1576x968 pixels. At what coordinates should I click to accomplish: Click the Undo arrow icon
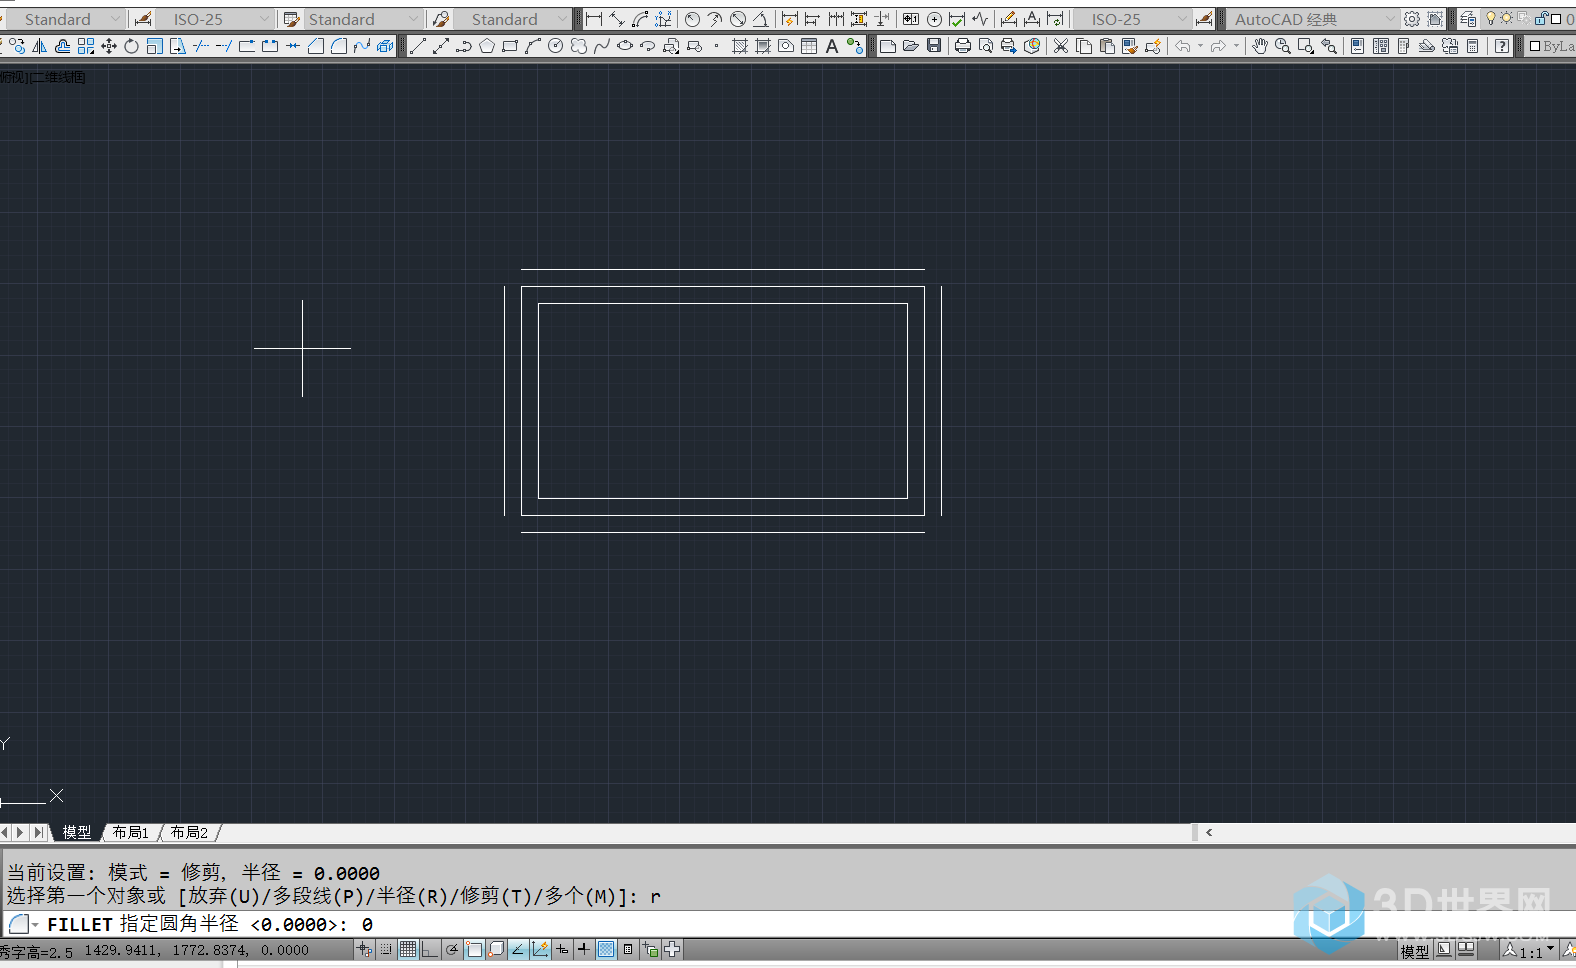[1183, 46]
